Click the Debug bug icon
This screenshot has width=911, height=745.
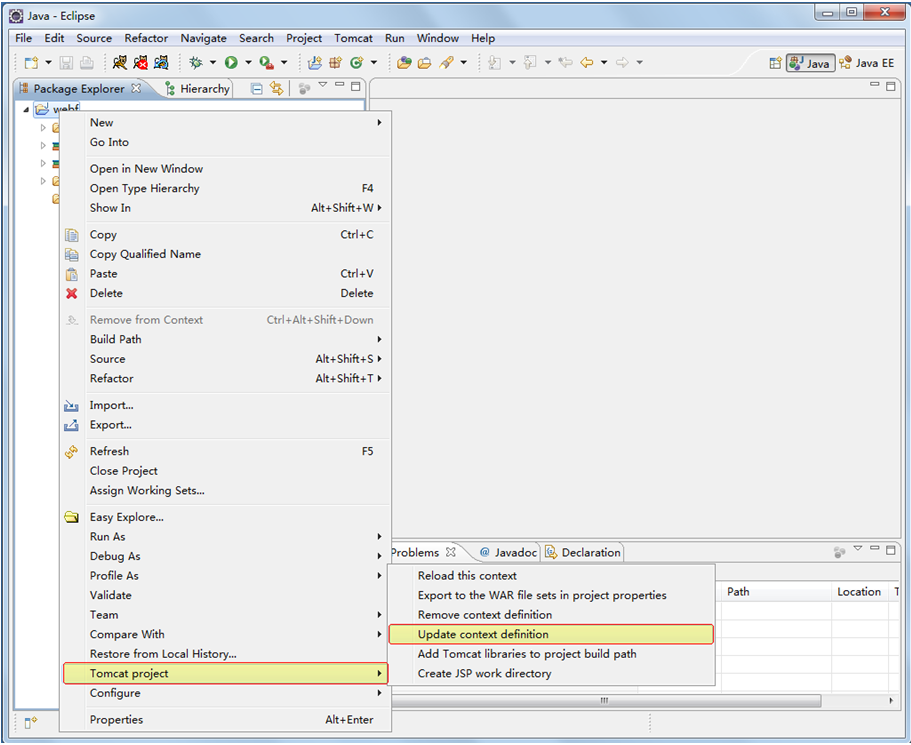pos(196,62)
